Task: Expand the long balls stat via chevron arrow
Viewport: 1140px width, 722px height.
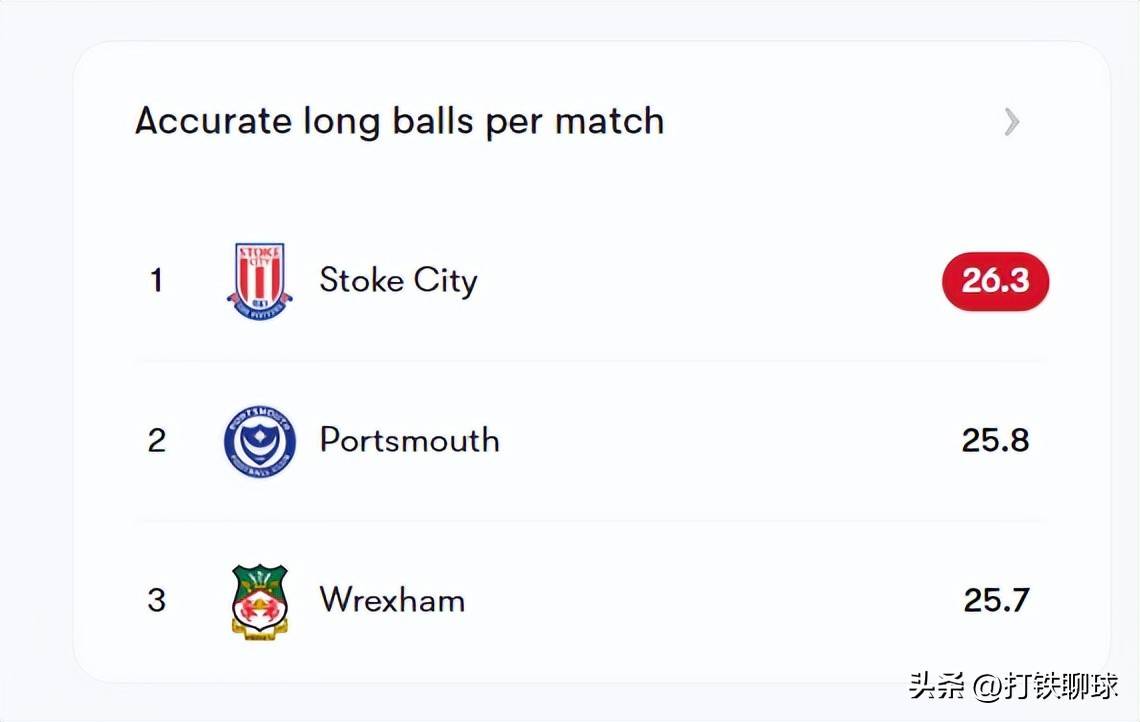Action: tap(1012, 122)
